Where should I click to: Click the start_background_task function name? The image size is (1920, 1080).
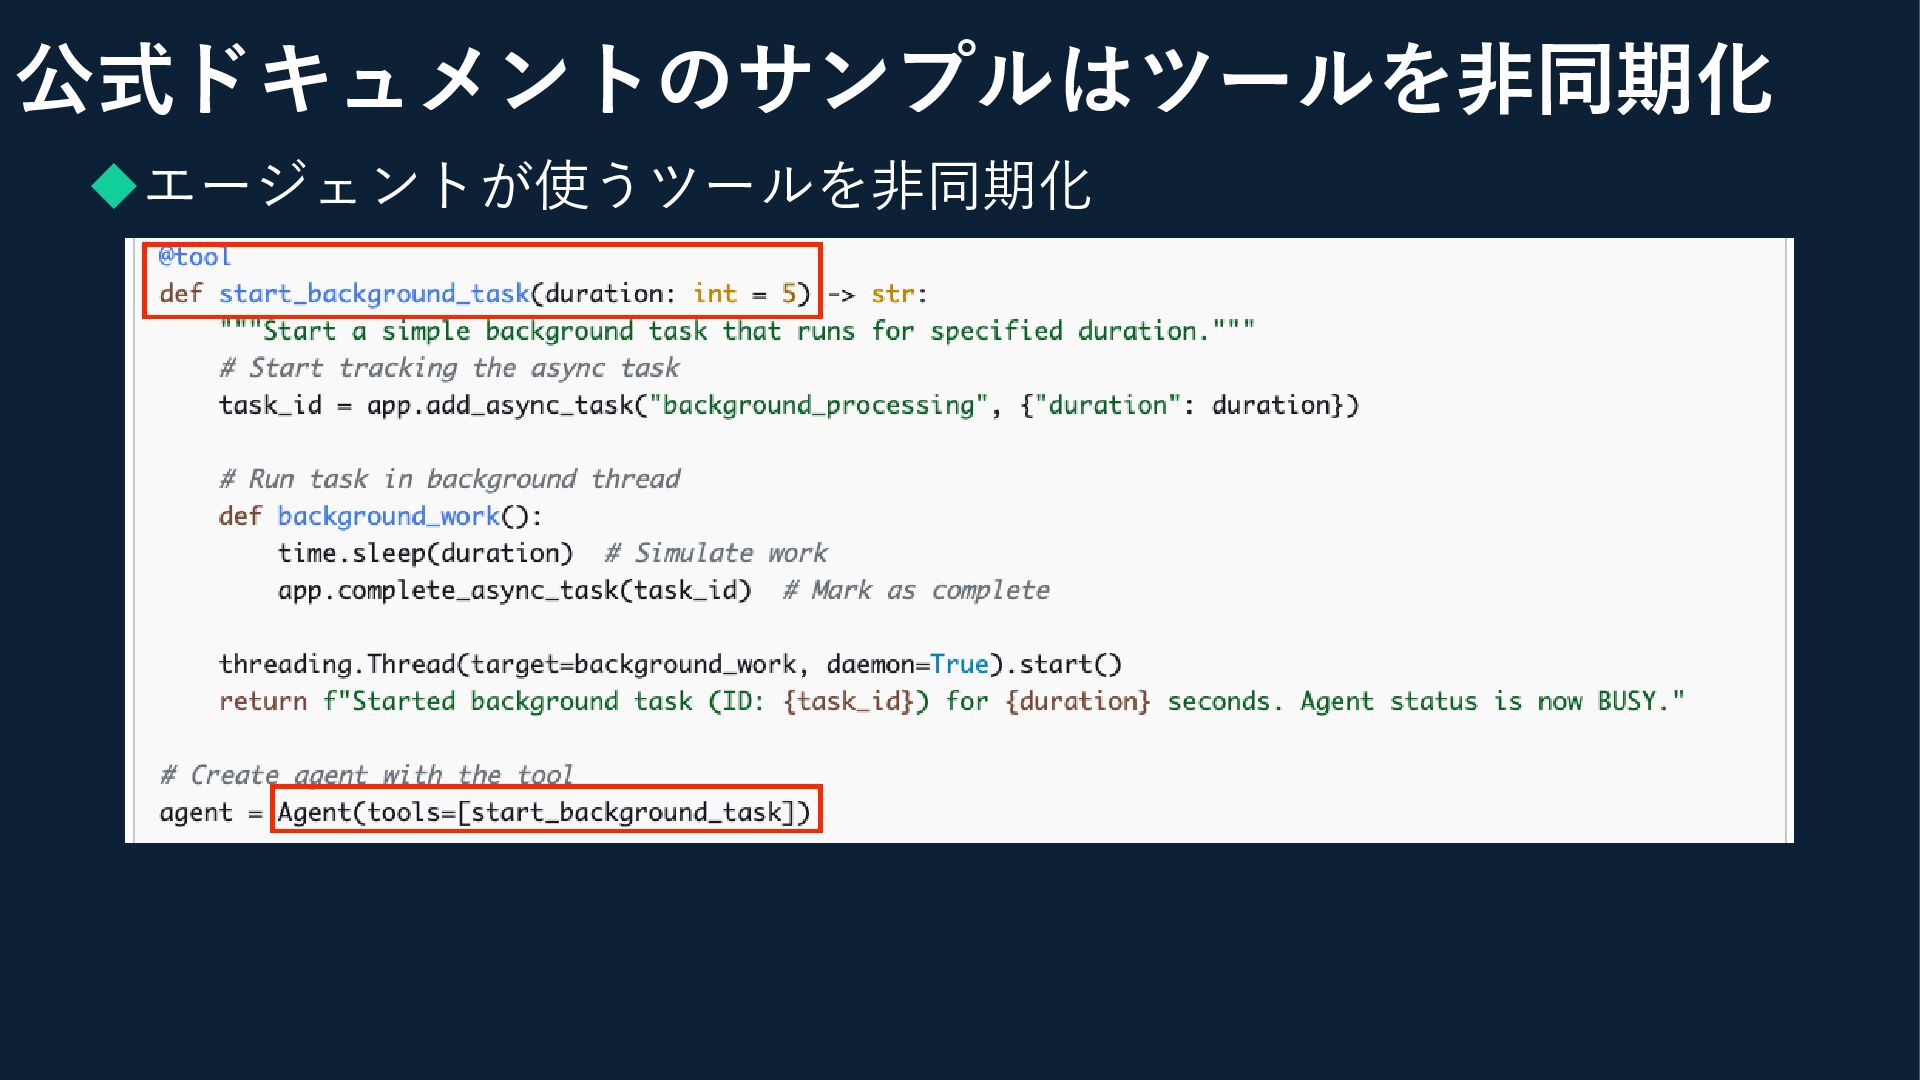[373, 294]
